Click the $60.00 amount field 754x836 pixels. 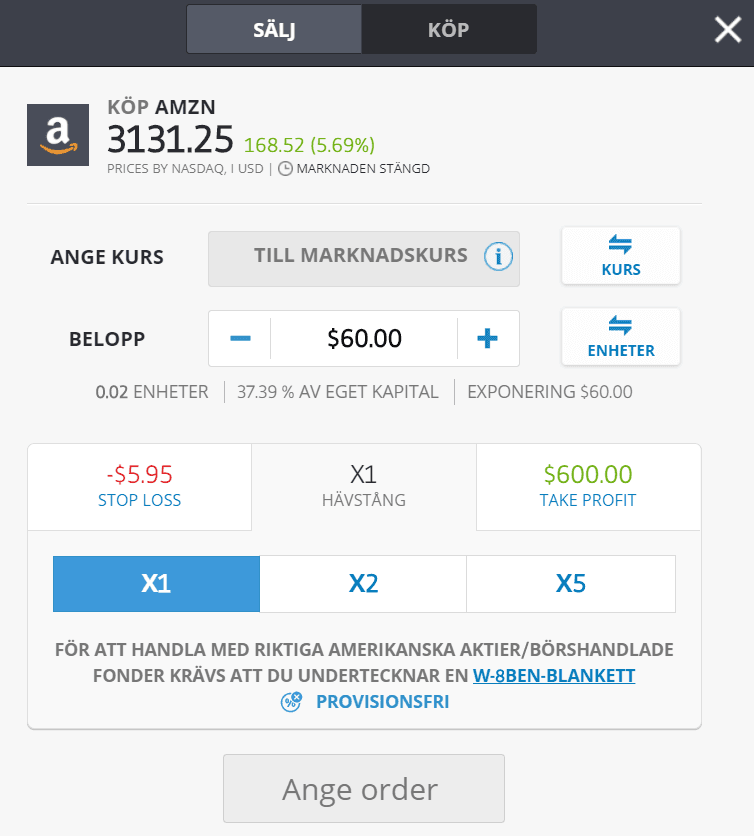click(363, 339)
